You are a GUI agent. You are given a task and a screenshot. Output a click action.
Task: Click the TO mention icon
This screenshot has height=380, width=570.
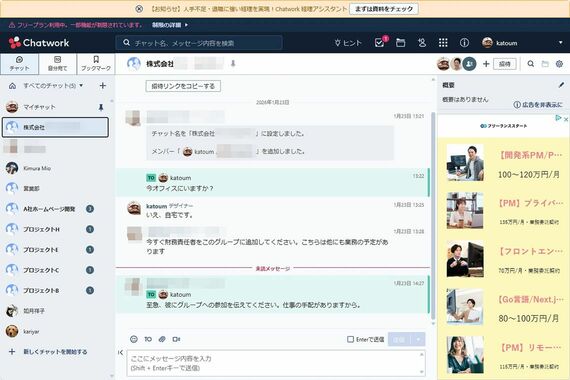148,339
